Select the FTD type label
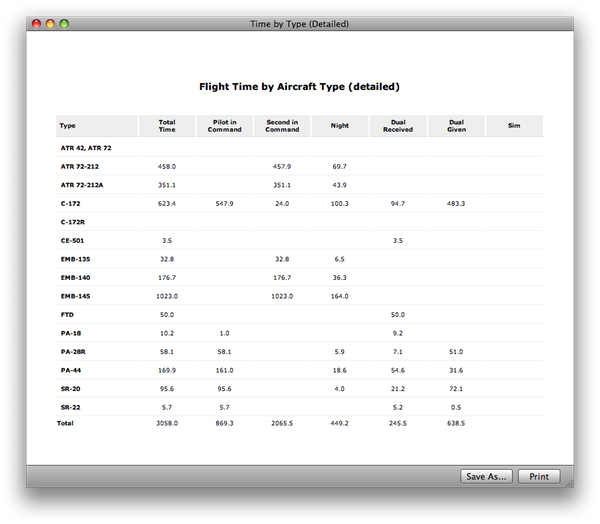This screenshot has height=524, width=600. click(x=67, y=315)
